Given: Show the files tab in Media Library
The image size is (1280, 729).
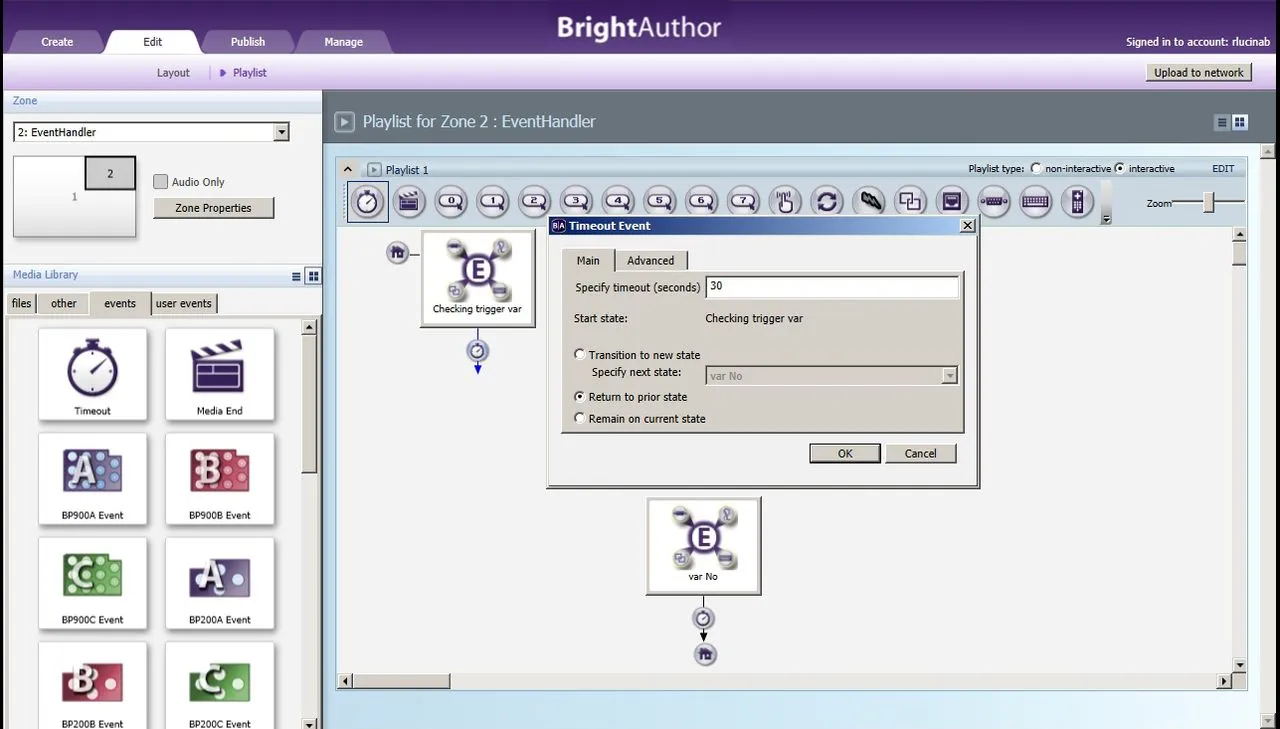Looking at the screenshot, I should 22,303.
